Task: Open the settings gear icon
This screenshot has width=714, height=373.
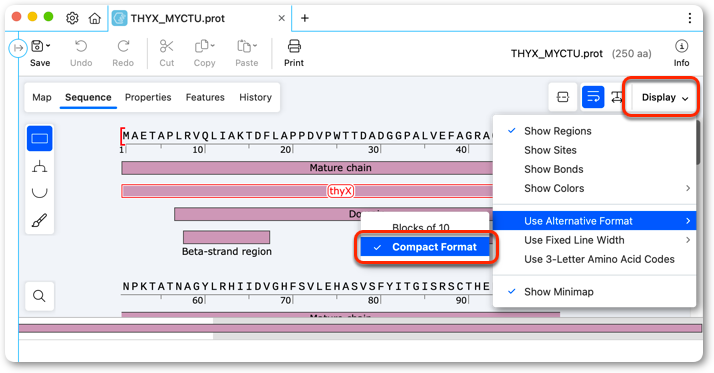Action: (x=72, y=18)
